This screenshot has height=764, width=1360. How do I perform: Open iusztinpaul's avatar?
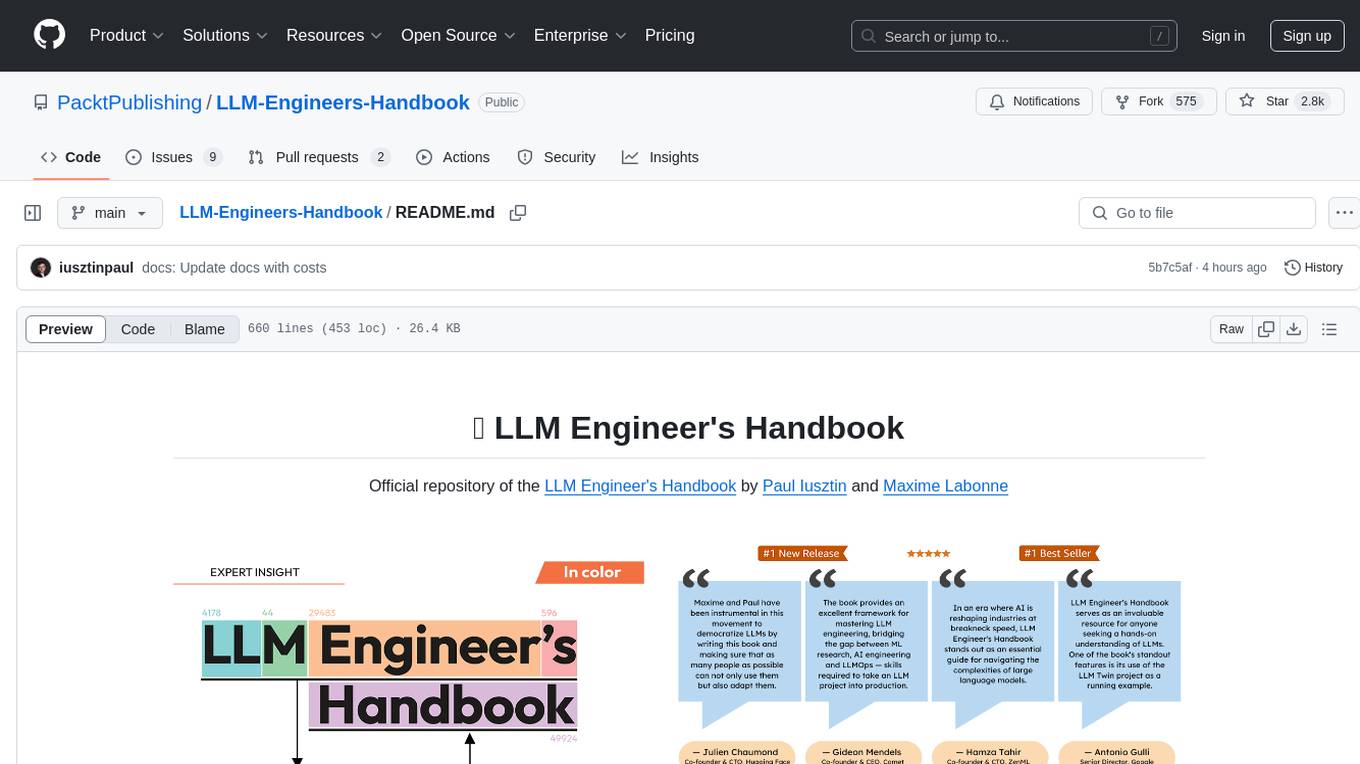[x=41, y=268]
